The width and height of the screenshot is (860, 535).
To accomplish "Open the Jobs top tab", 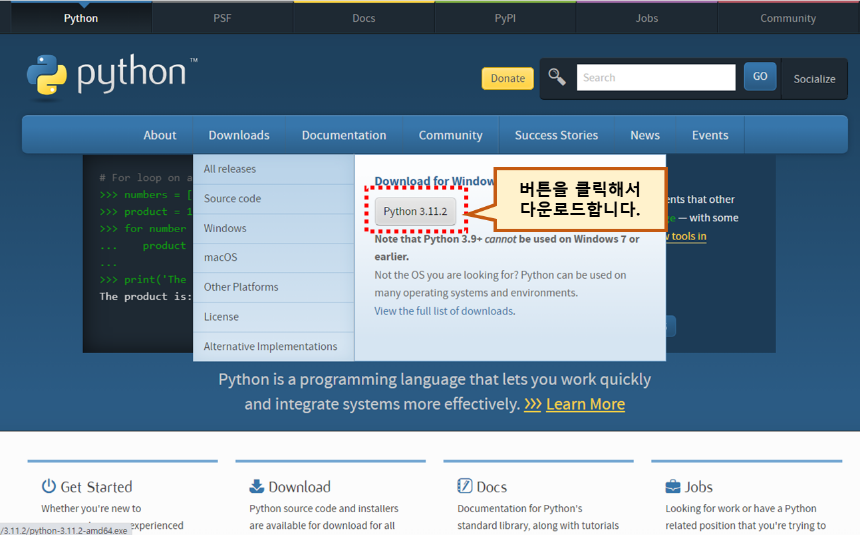I will click(x=647, y=18).
